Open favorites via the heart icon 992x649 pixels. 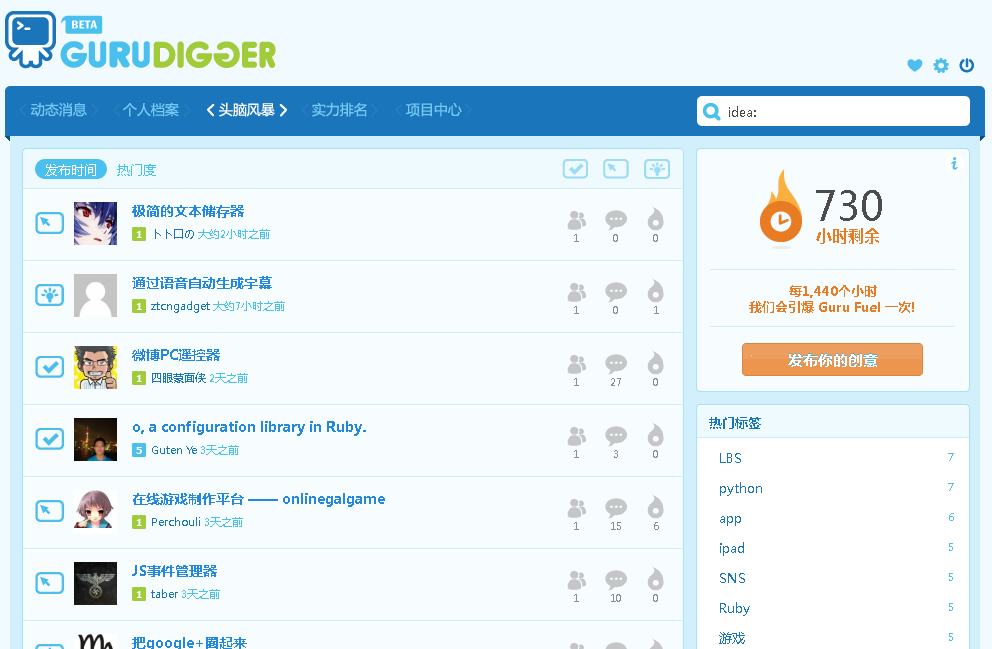(914, 65)
